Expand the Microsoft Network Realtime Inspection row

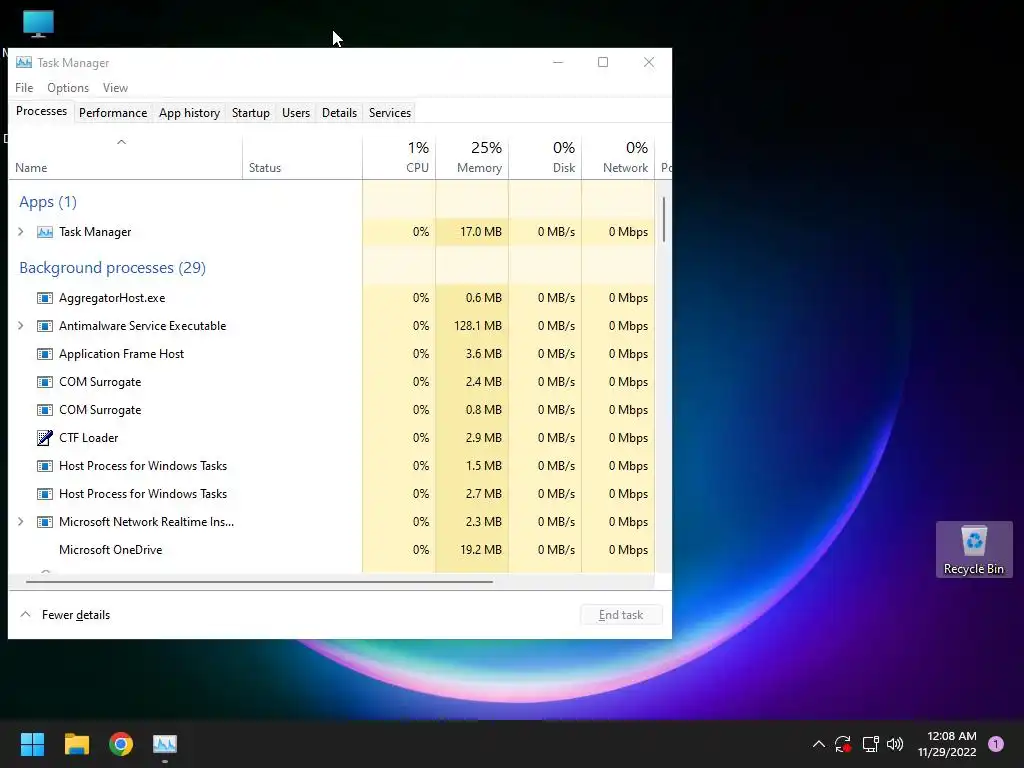click(x=21, y=522)
